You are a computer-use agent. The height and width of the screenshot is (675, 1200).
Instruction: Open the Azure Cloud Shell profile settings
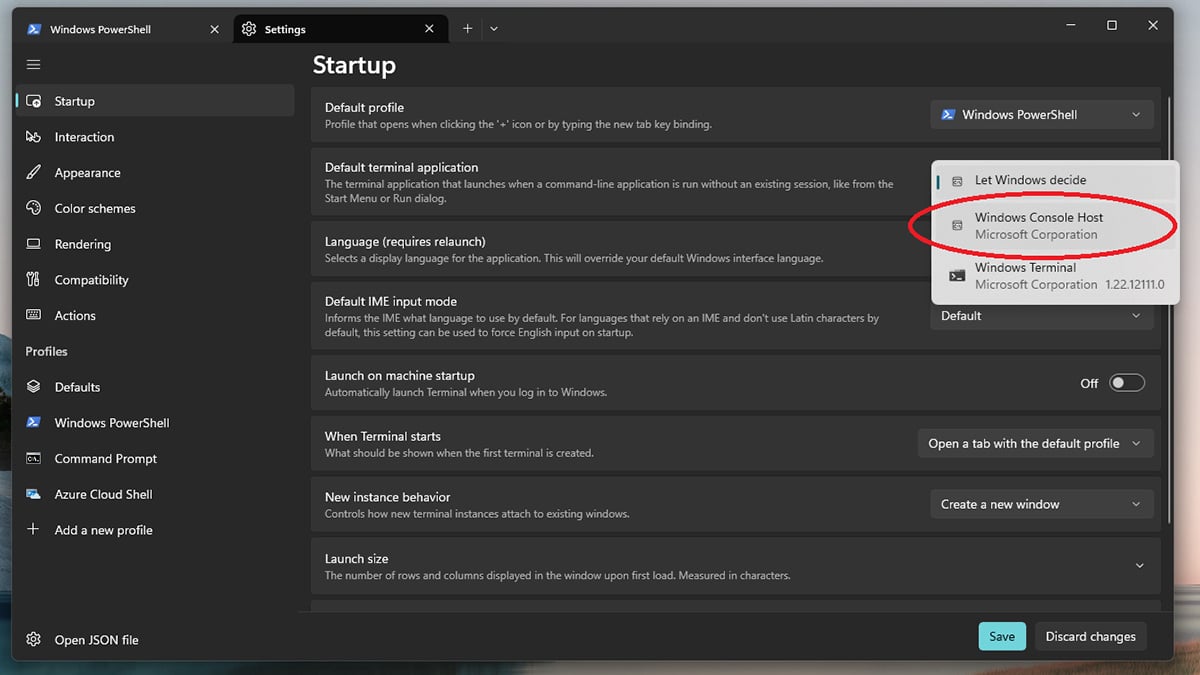[x=155, y=494]
